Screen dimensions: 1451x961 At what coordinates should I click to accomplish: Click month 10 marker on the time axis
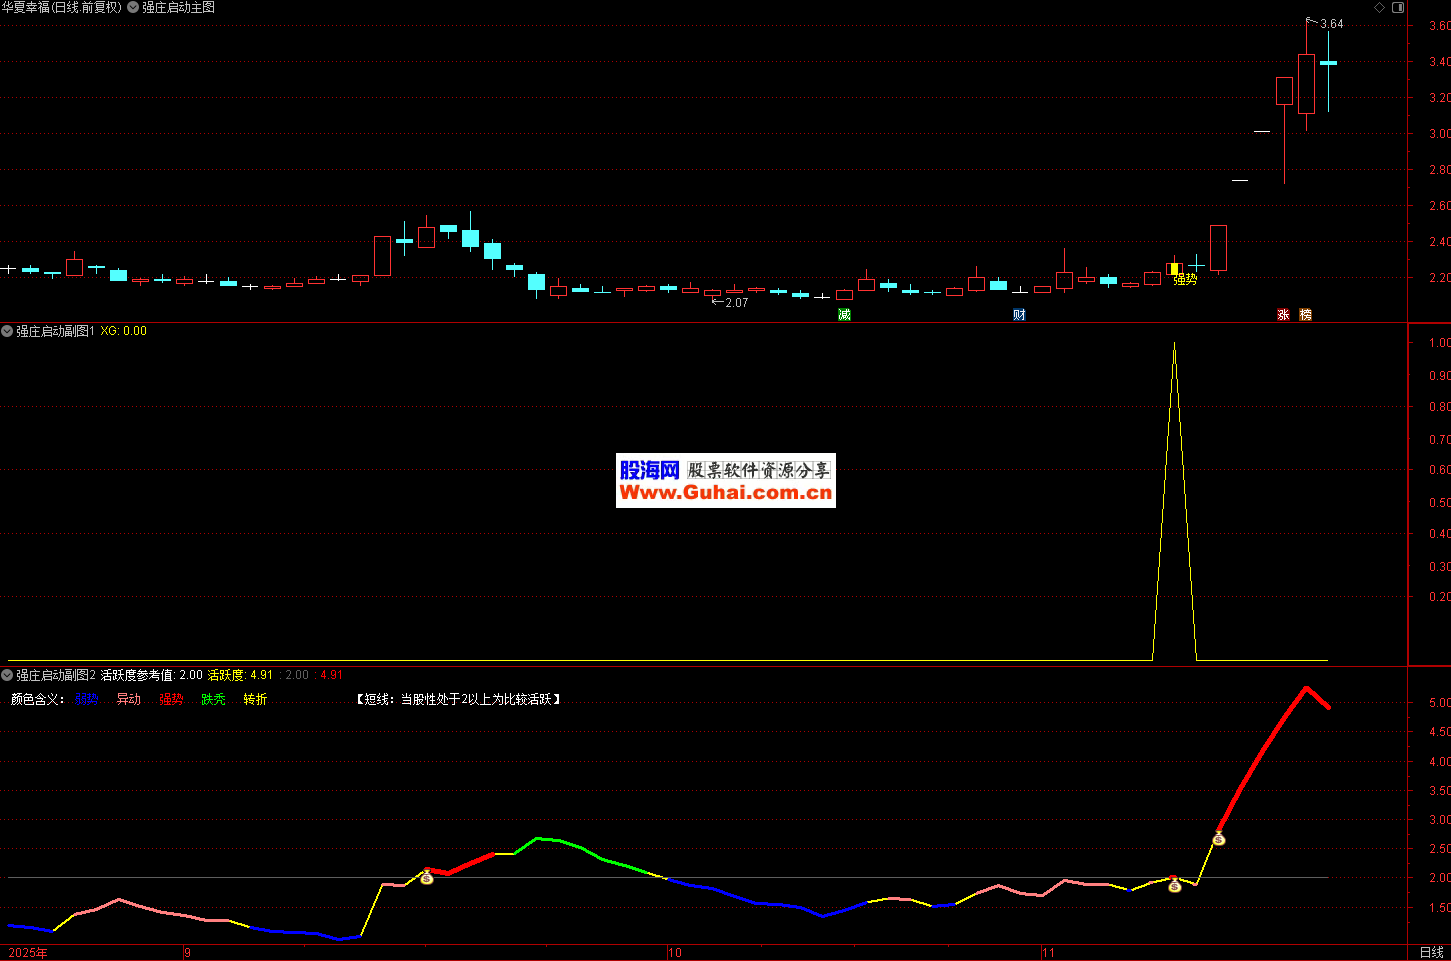pos(675,952)
